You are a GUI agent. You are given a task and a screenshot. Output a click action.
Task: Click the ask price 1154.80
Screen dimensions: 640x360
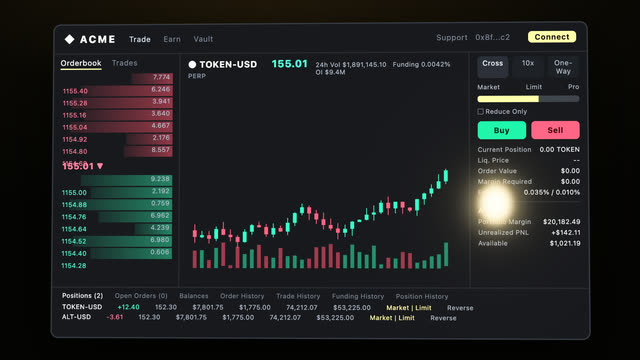[75, 151]
